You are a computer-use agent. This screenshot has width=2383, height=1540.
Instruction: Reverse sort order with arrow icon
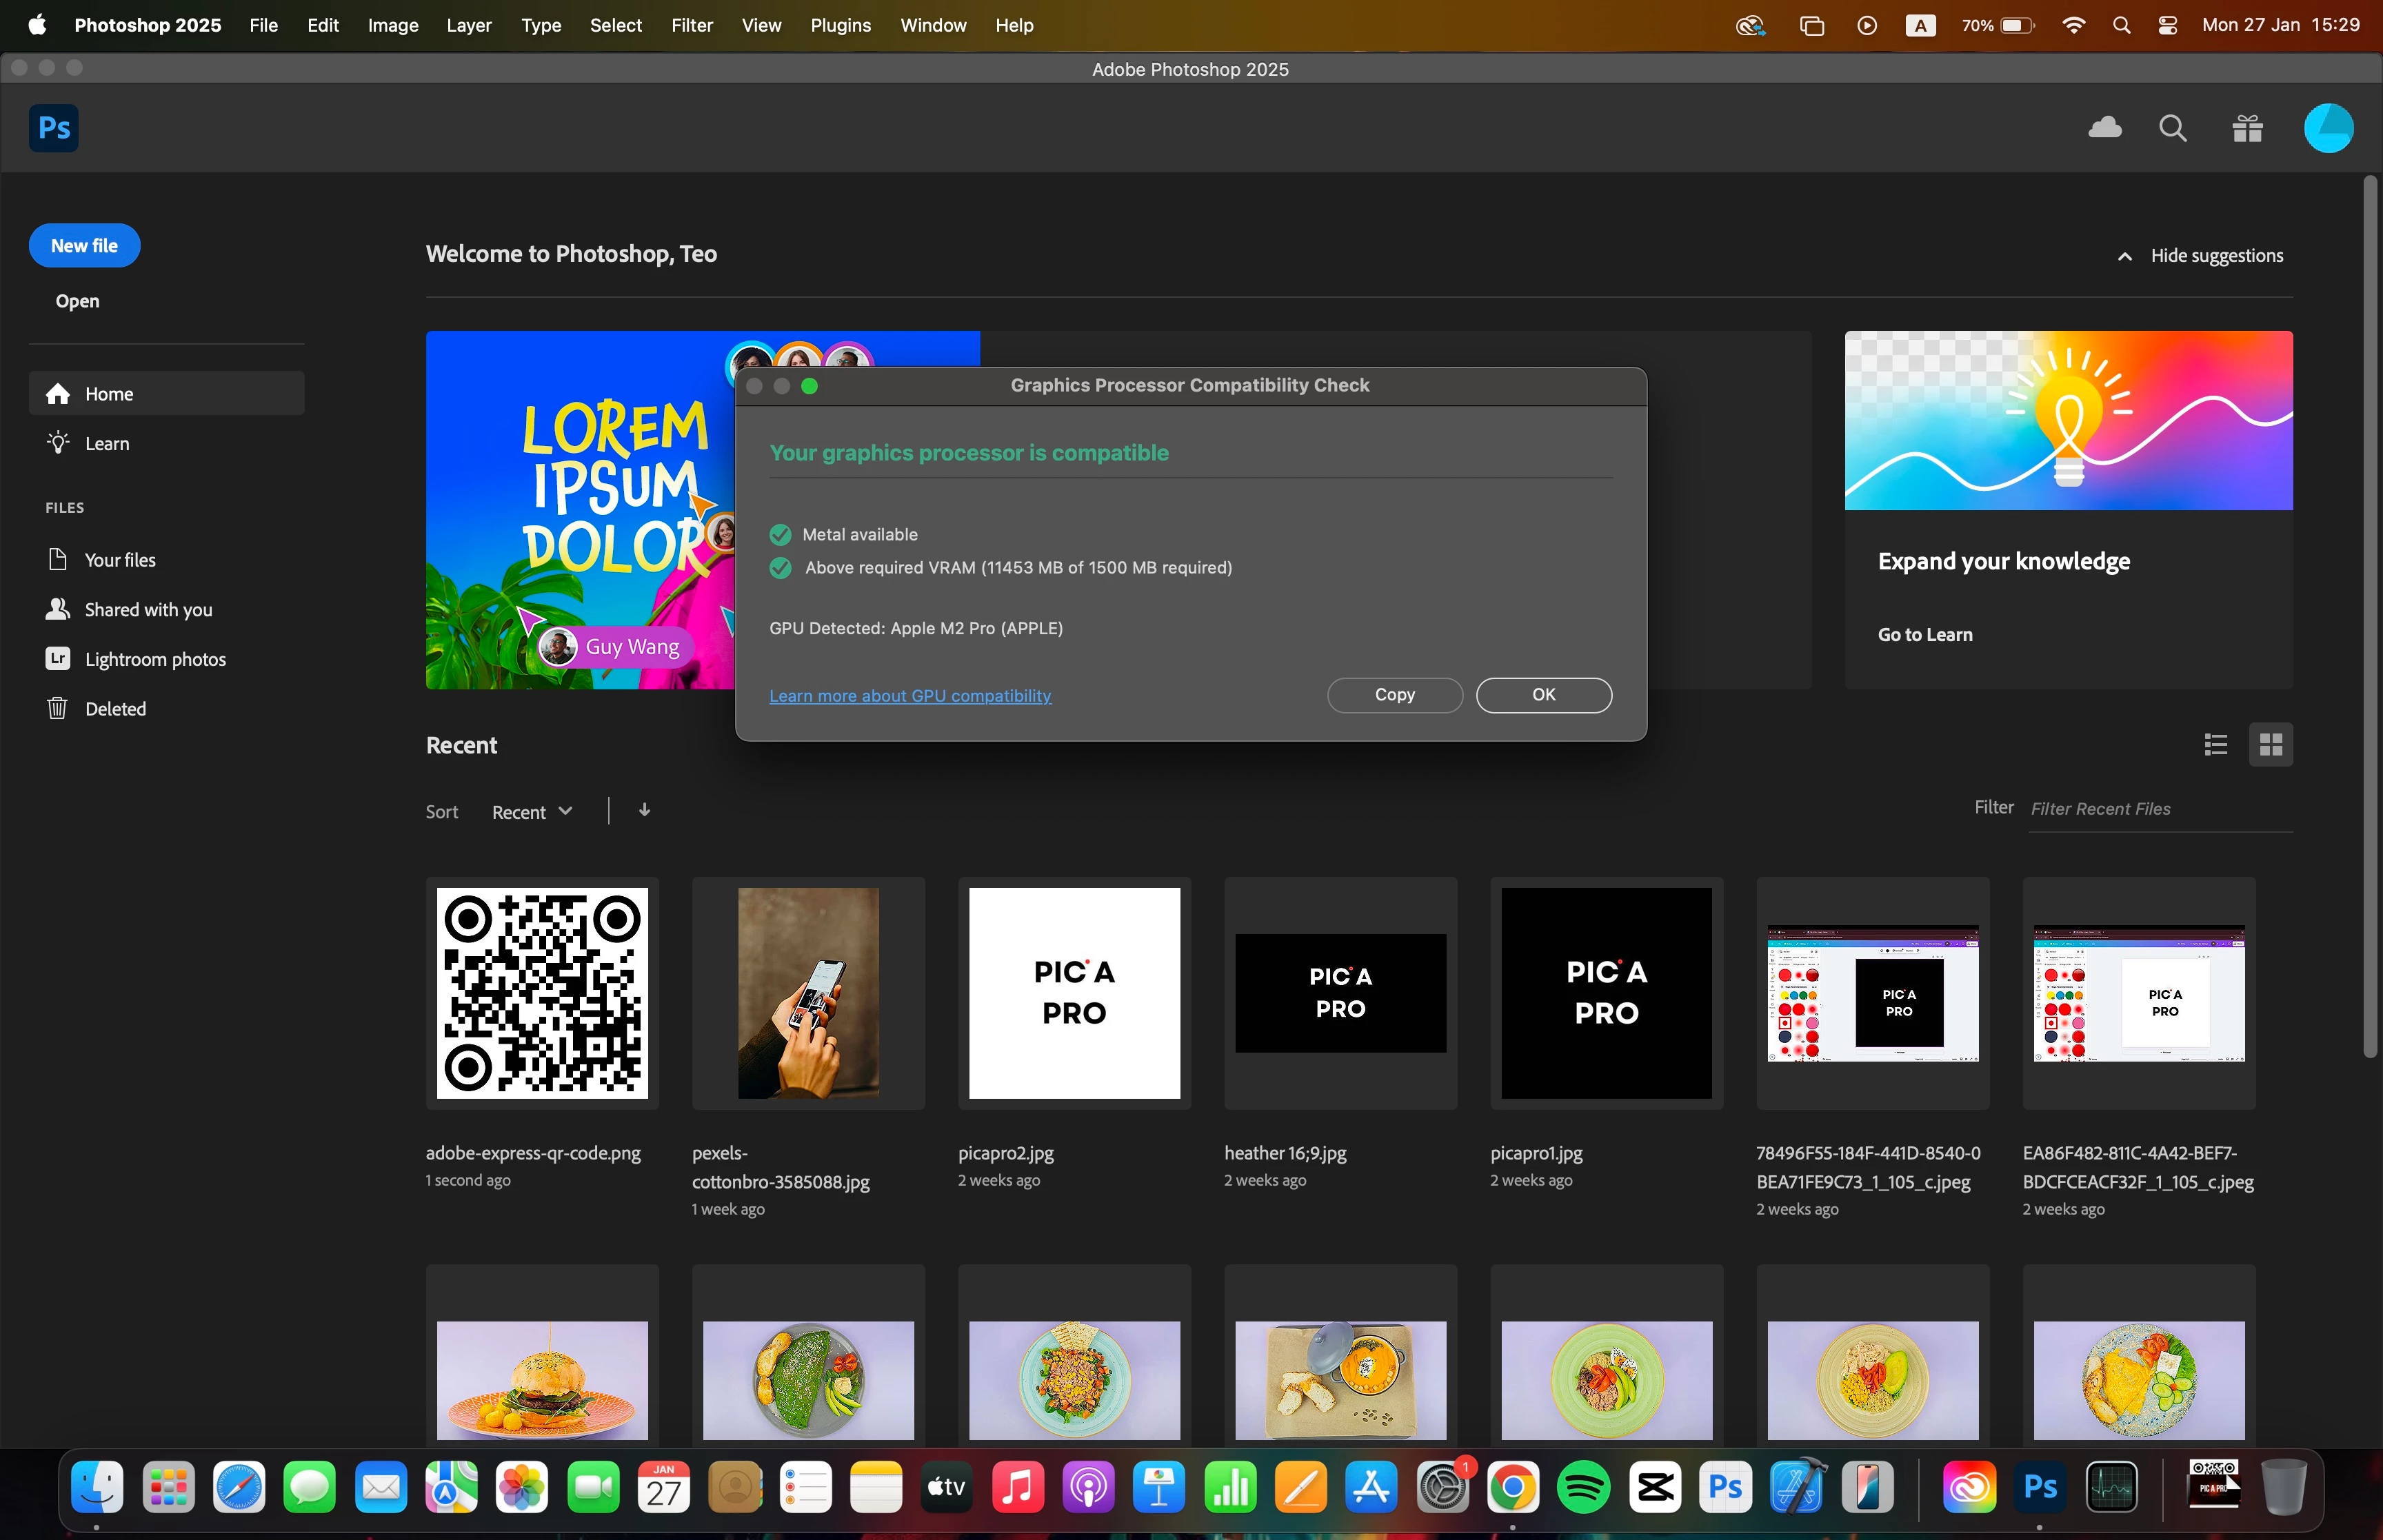644,810
